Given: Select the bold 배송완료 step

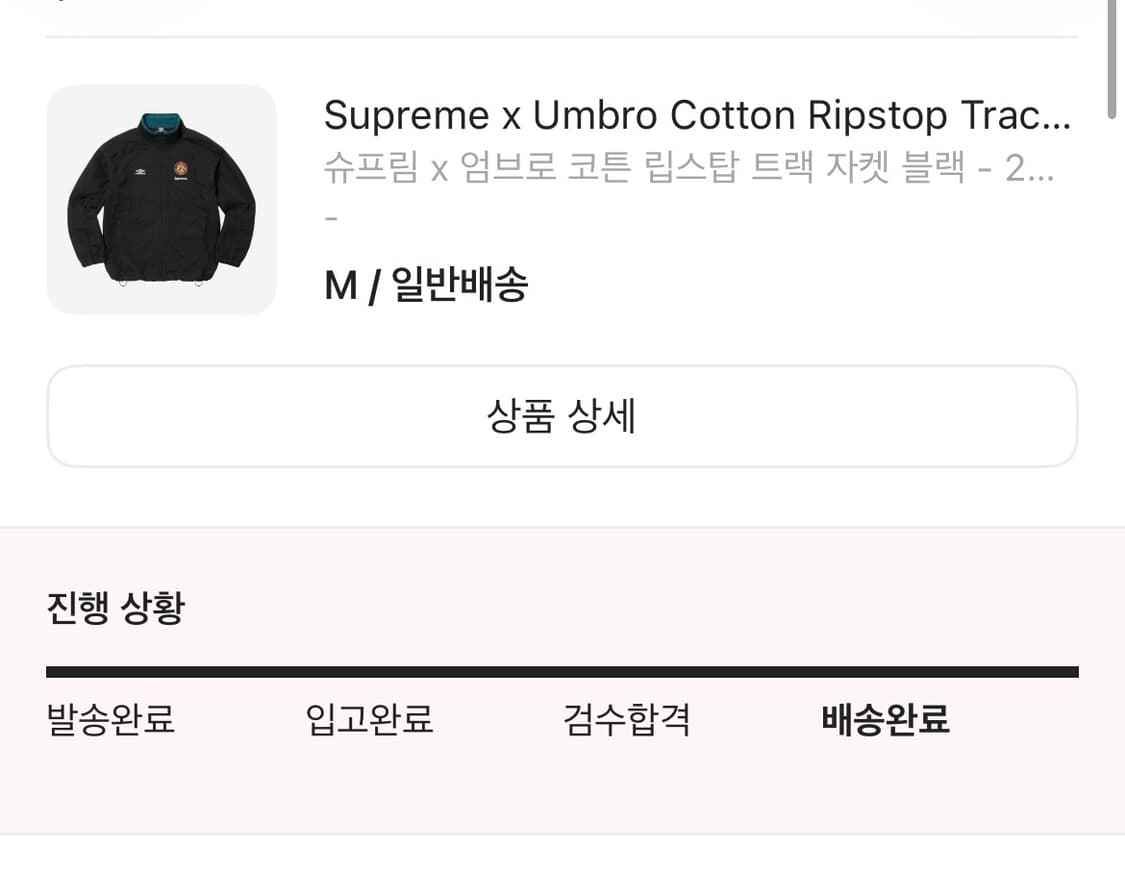Looking at the screenshot, I should tap(885, 719).
